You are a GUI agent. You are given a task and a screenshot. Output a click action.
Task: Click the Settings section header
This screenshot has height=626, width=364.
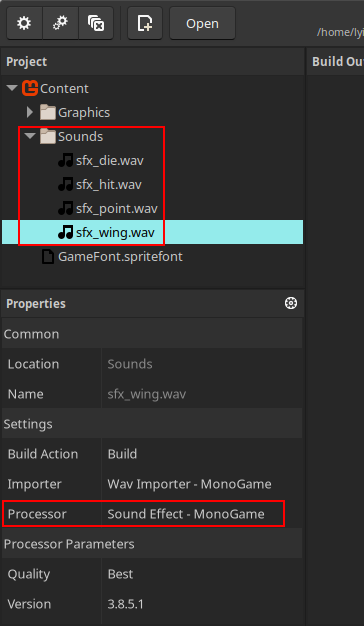point(152,424)
